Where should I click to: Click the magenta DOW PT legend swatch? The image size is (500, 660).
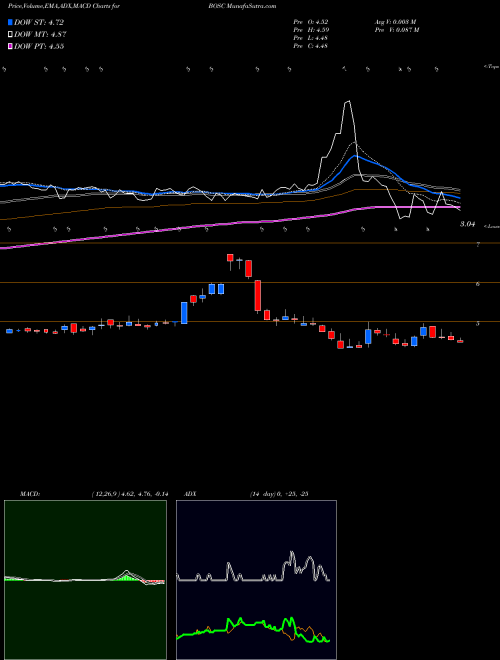click(x=10, y=46)
